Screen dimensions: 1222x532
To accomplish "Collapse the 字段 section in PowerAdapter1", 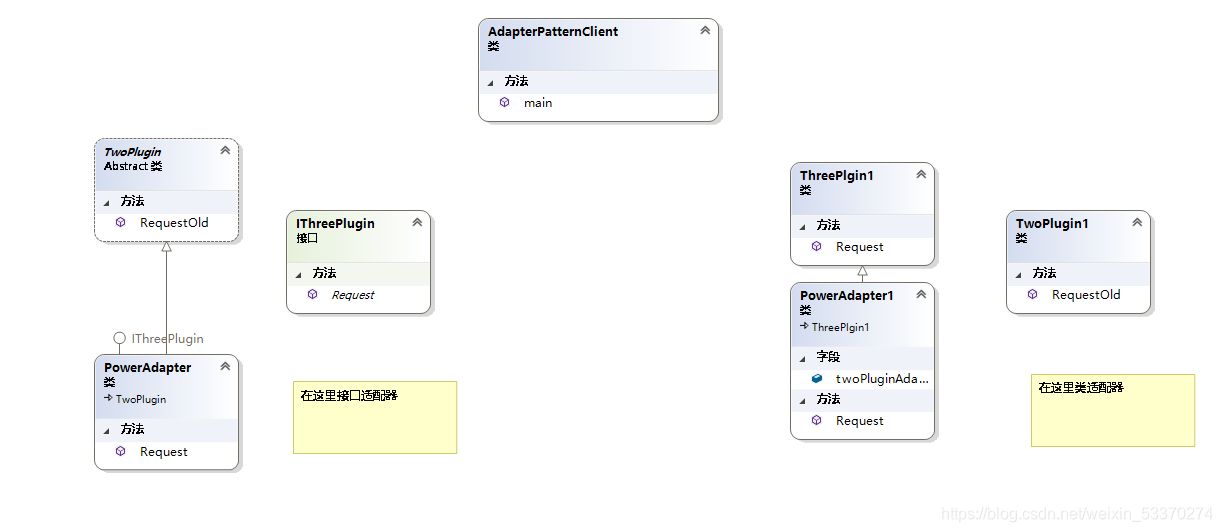I will (x=802, y=357).
